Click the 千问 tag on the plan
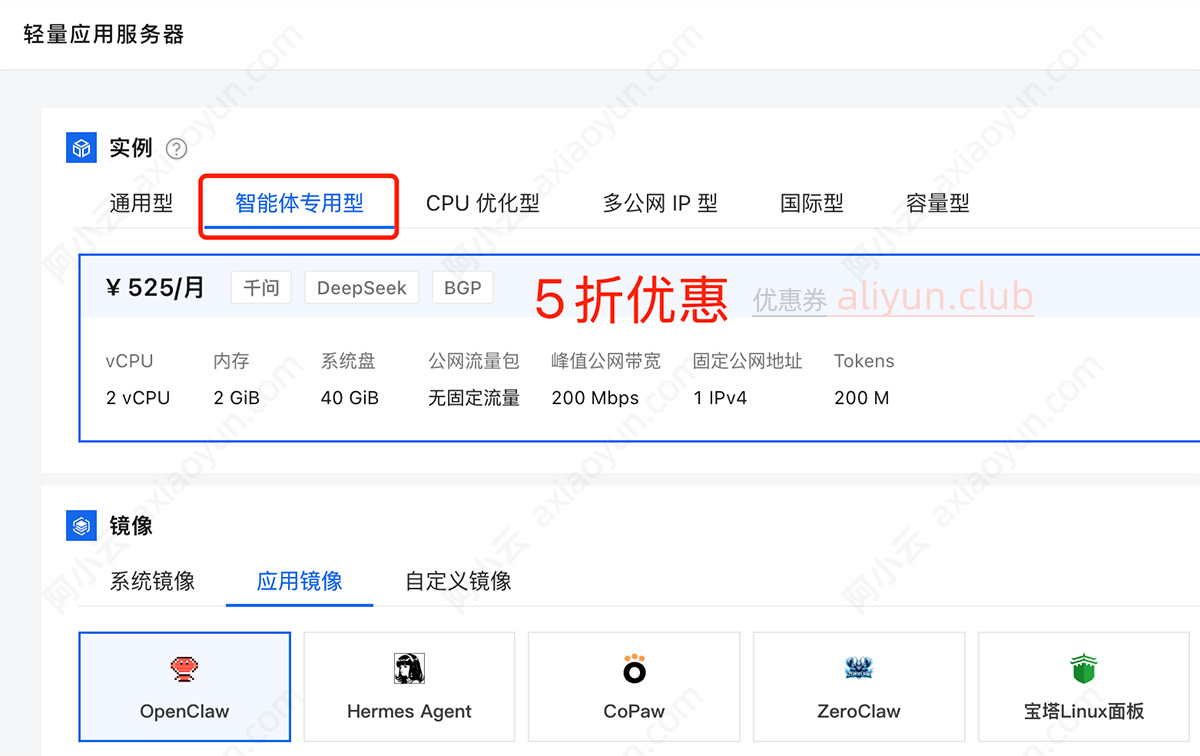The height and width of the screenshot is (756, 1200). click(261, 288)
